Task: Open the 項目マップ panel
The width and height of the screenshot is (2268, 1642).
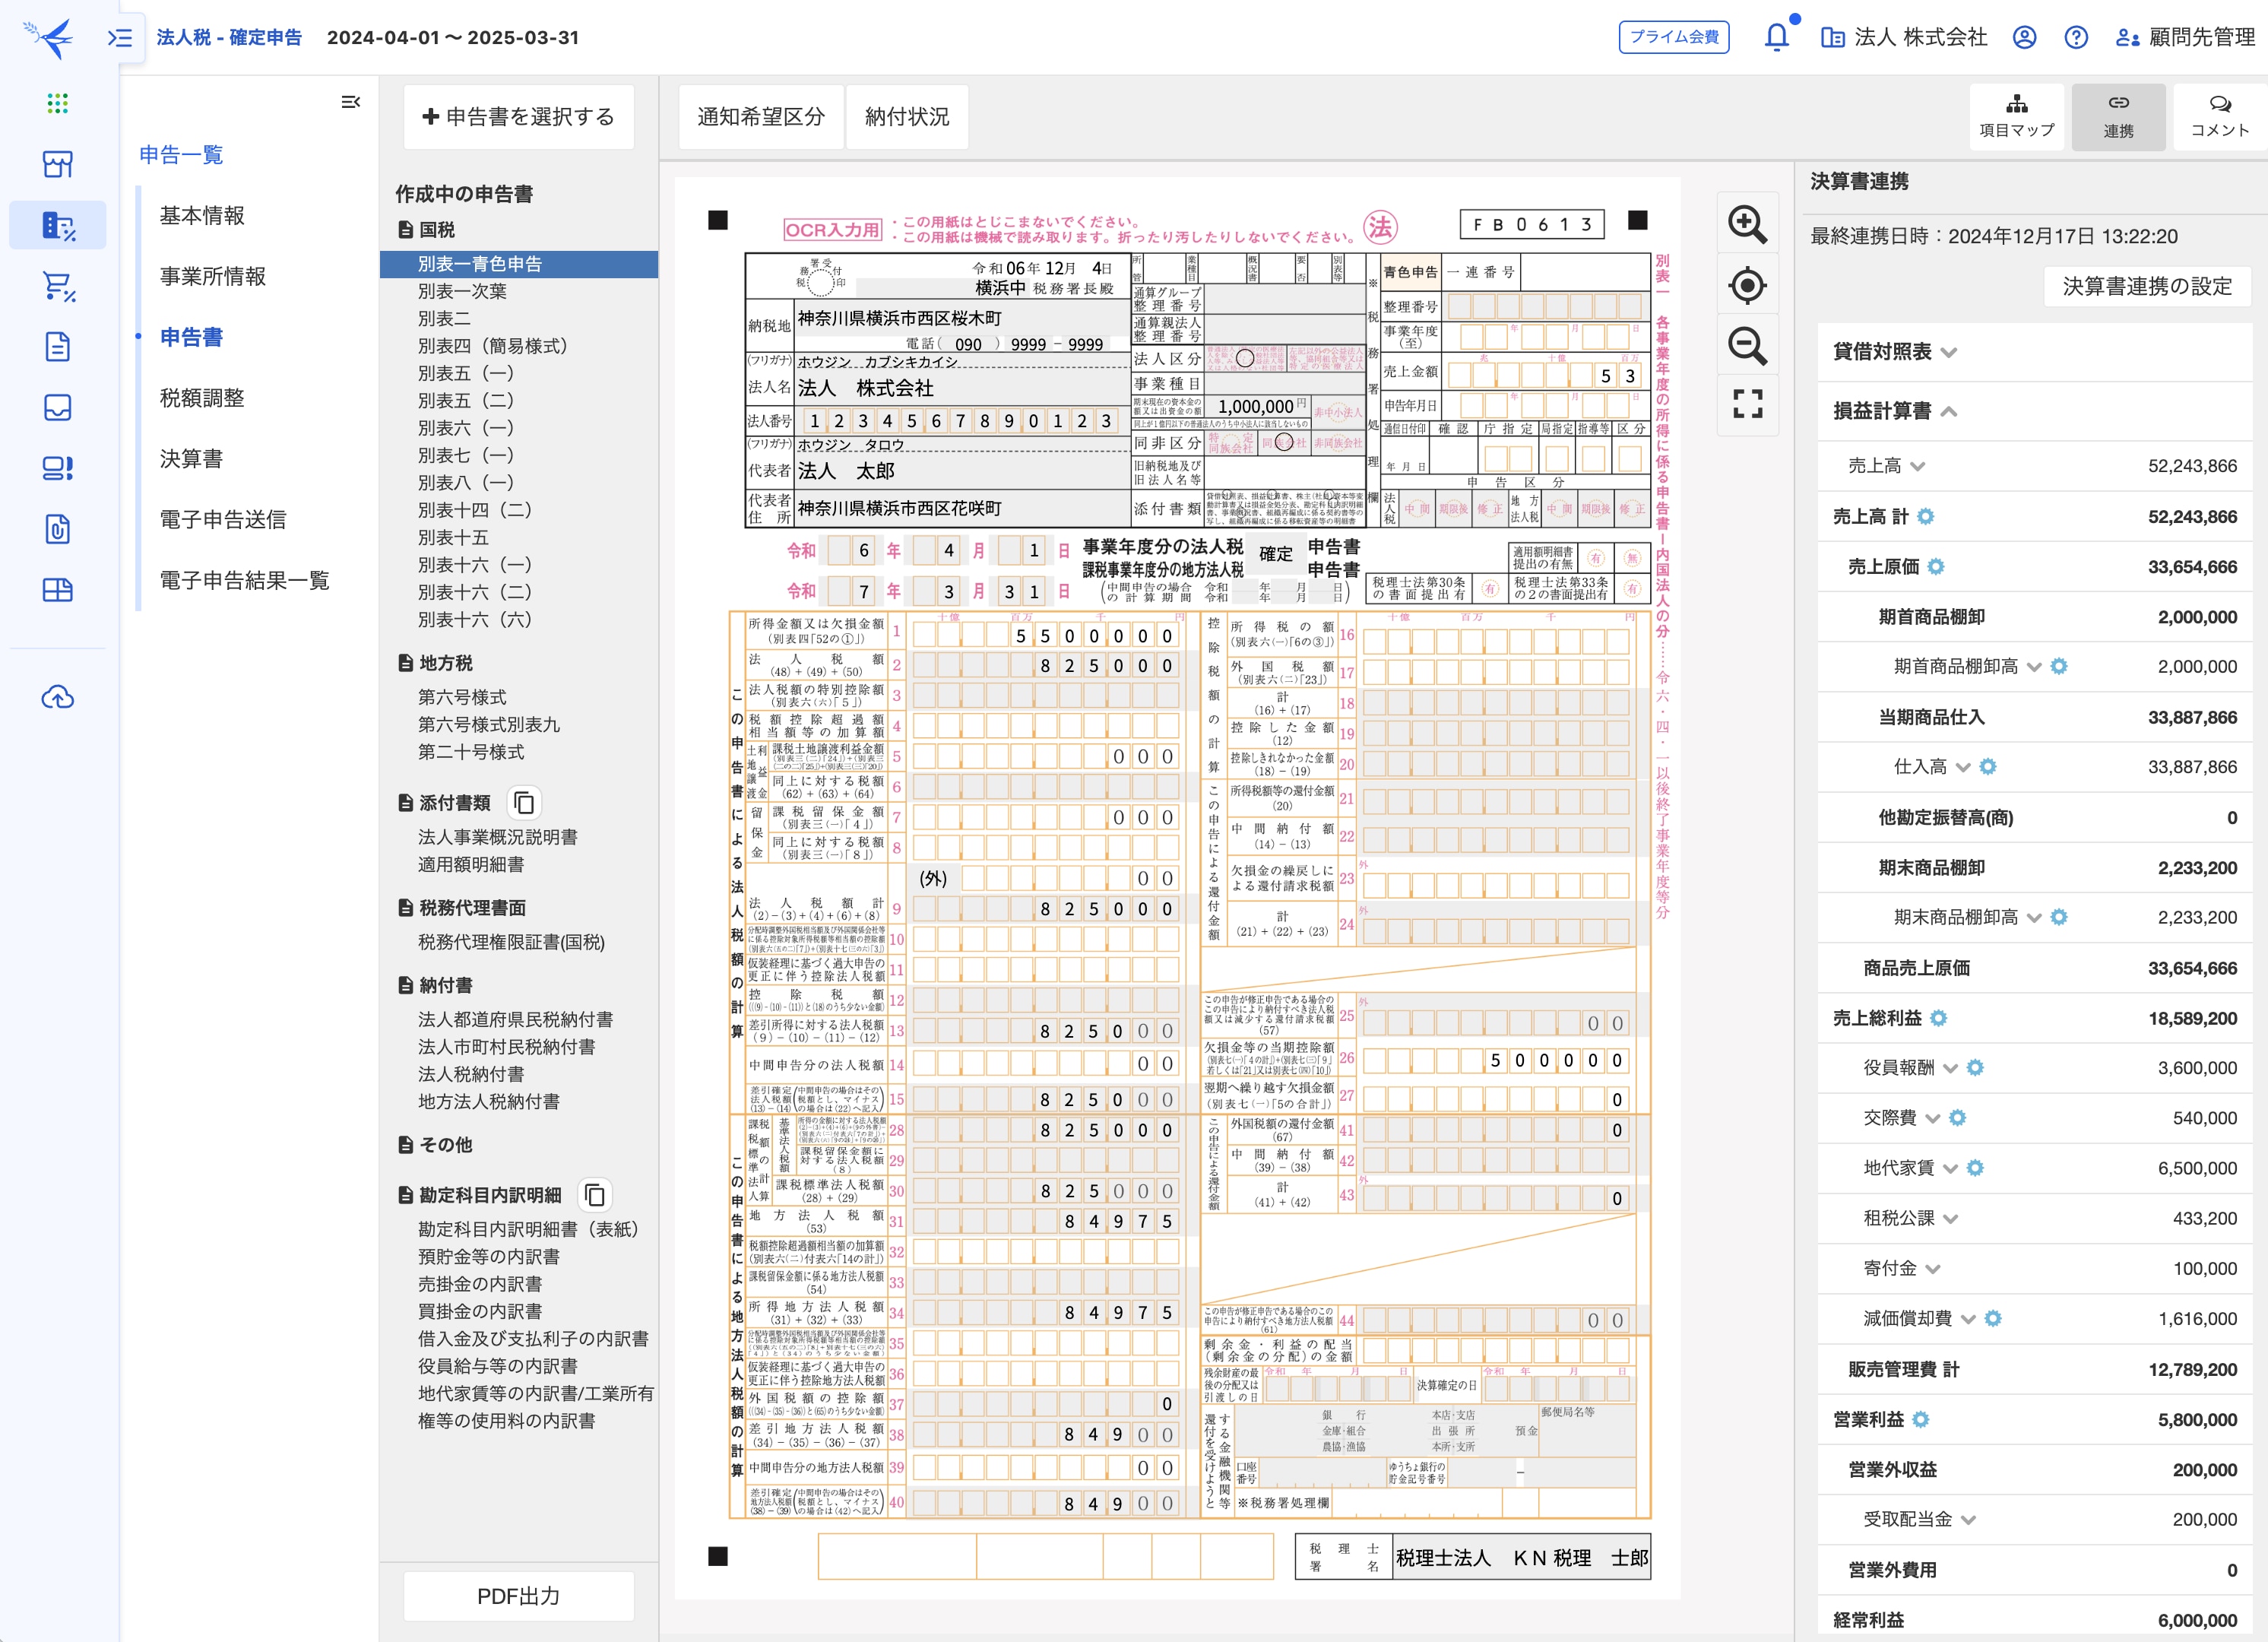Action: (2016, 117)
